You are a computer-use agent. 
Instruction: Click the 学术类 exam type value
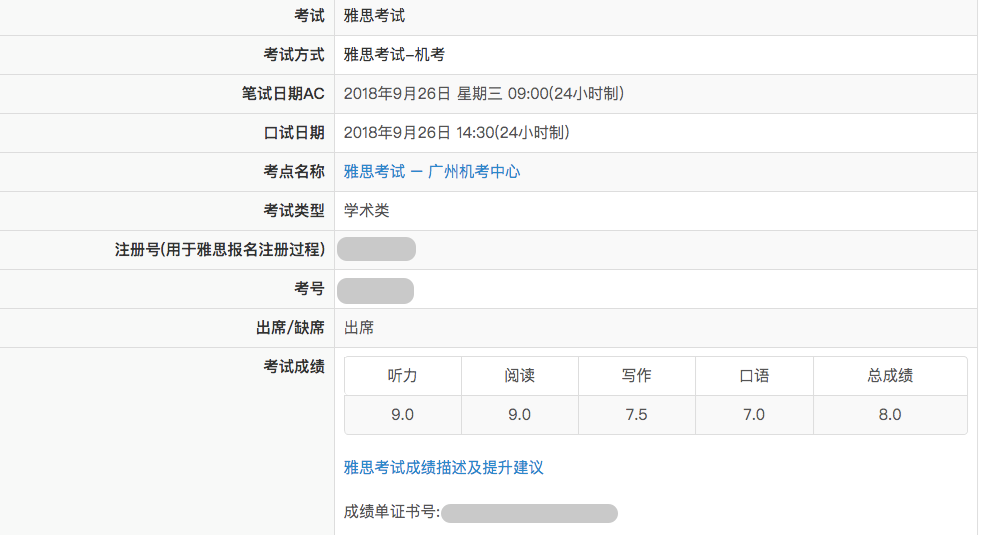click(367, 210)
